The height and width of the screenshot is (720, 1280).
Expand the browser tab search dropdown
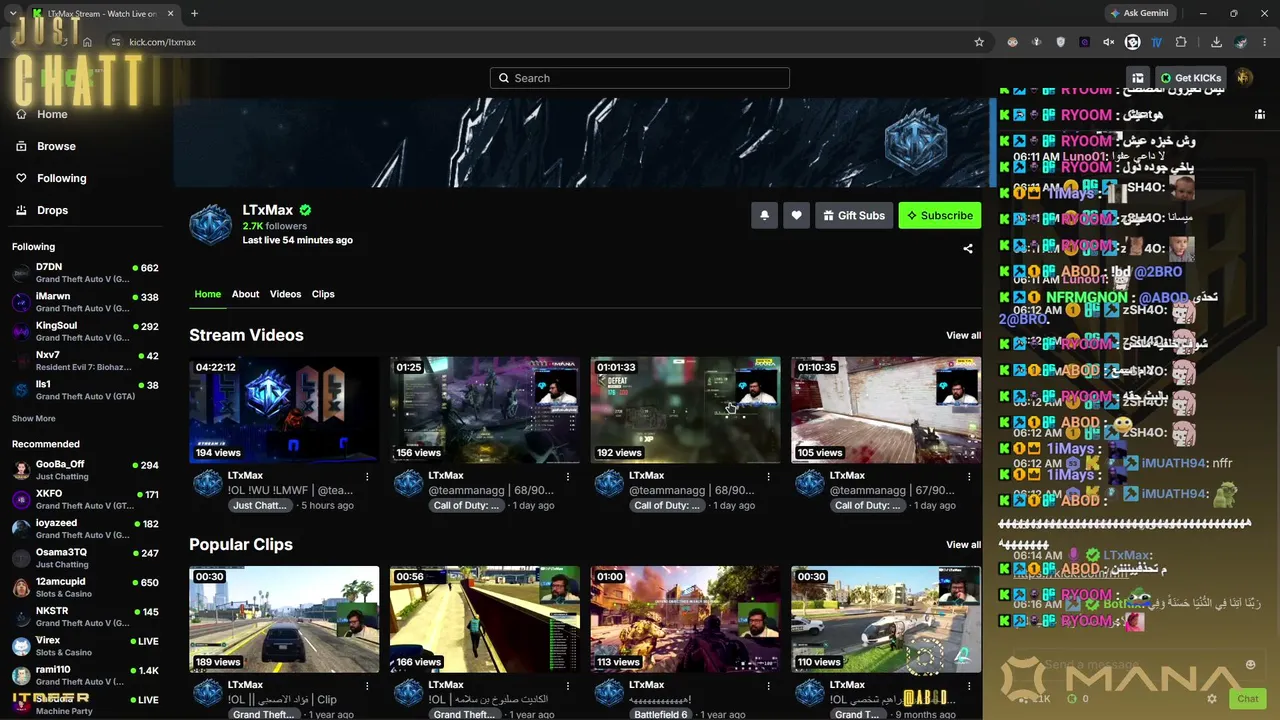(12, 14)
